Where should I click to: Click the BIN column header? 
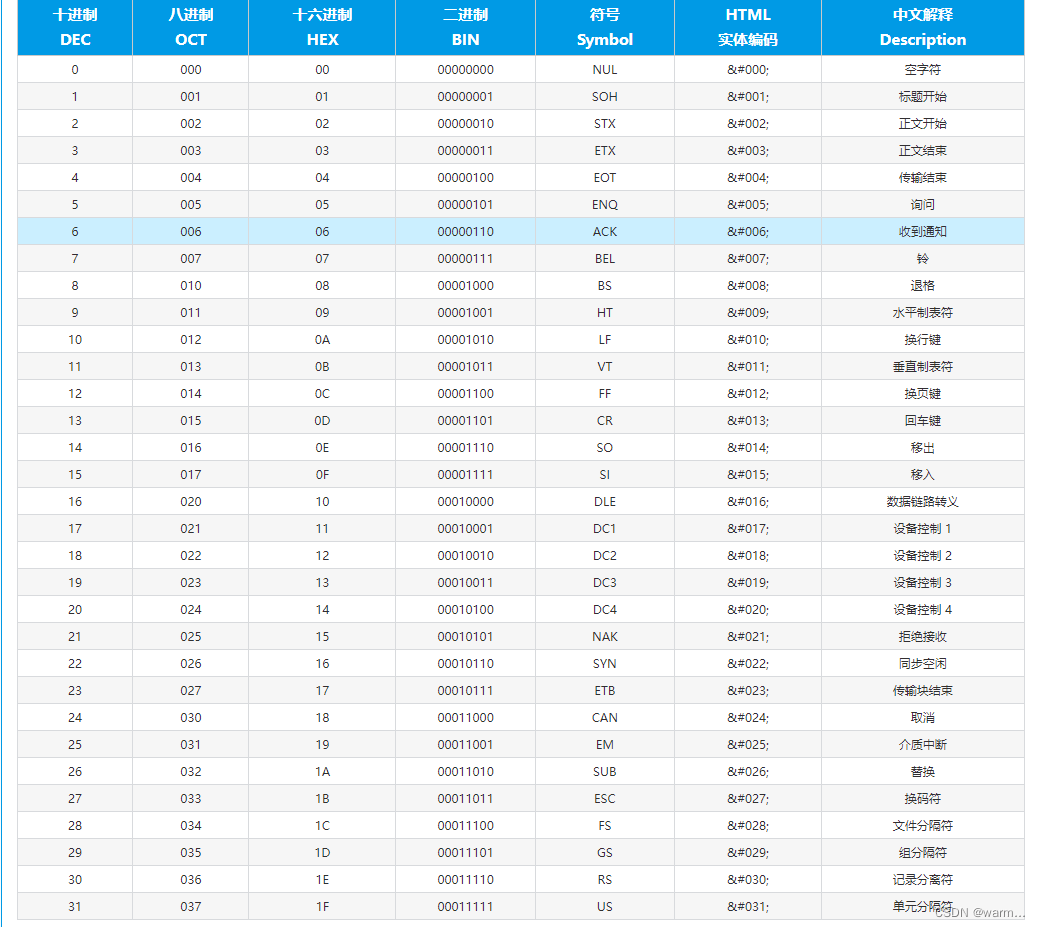[466, 27]
